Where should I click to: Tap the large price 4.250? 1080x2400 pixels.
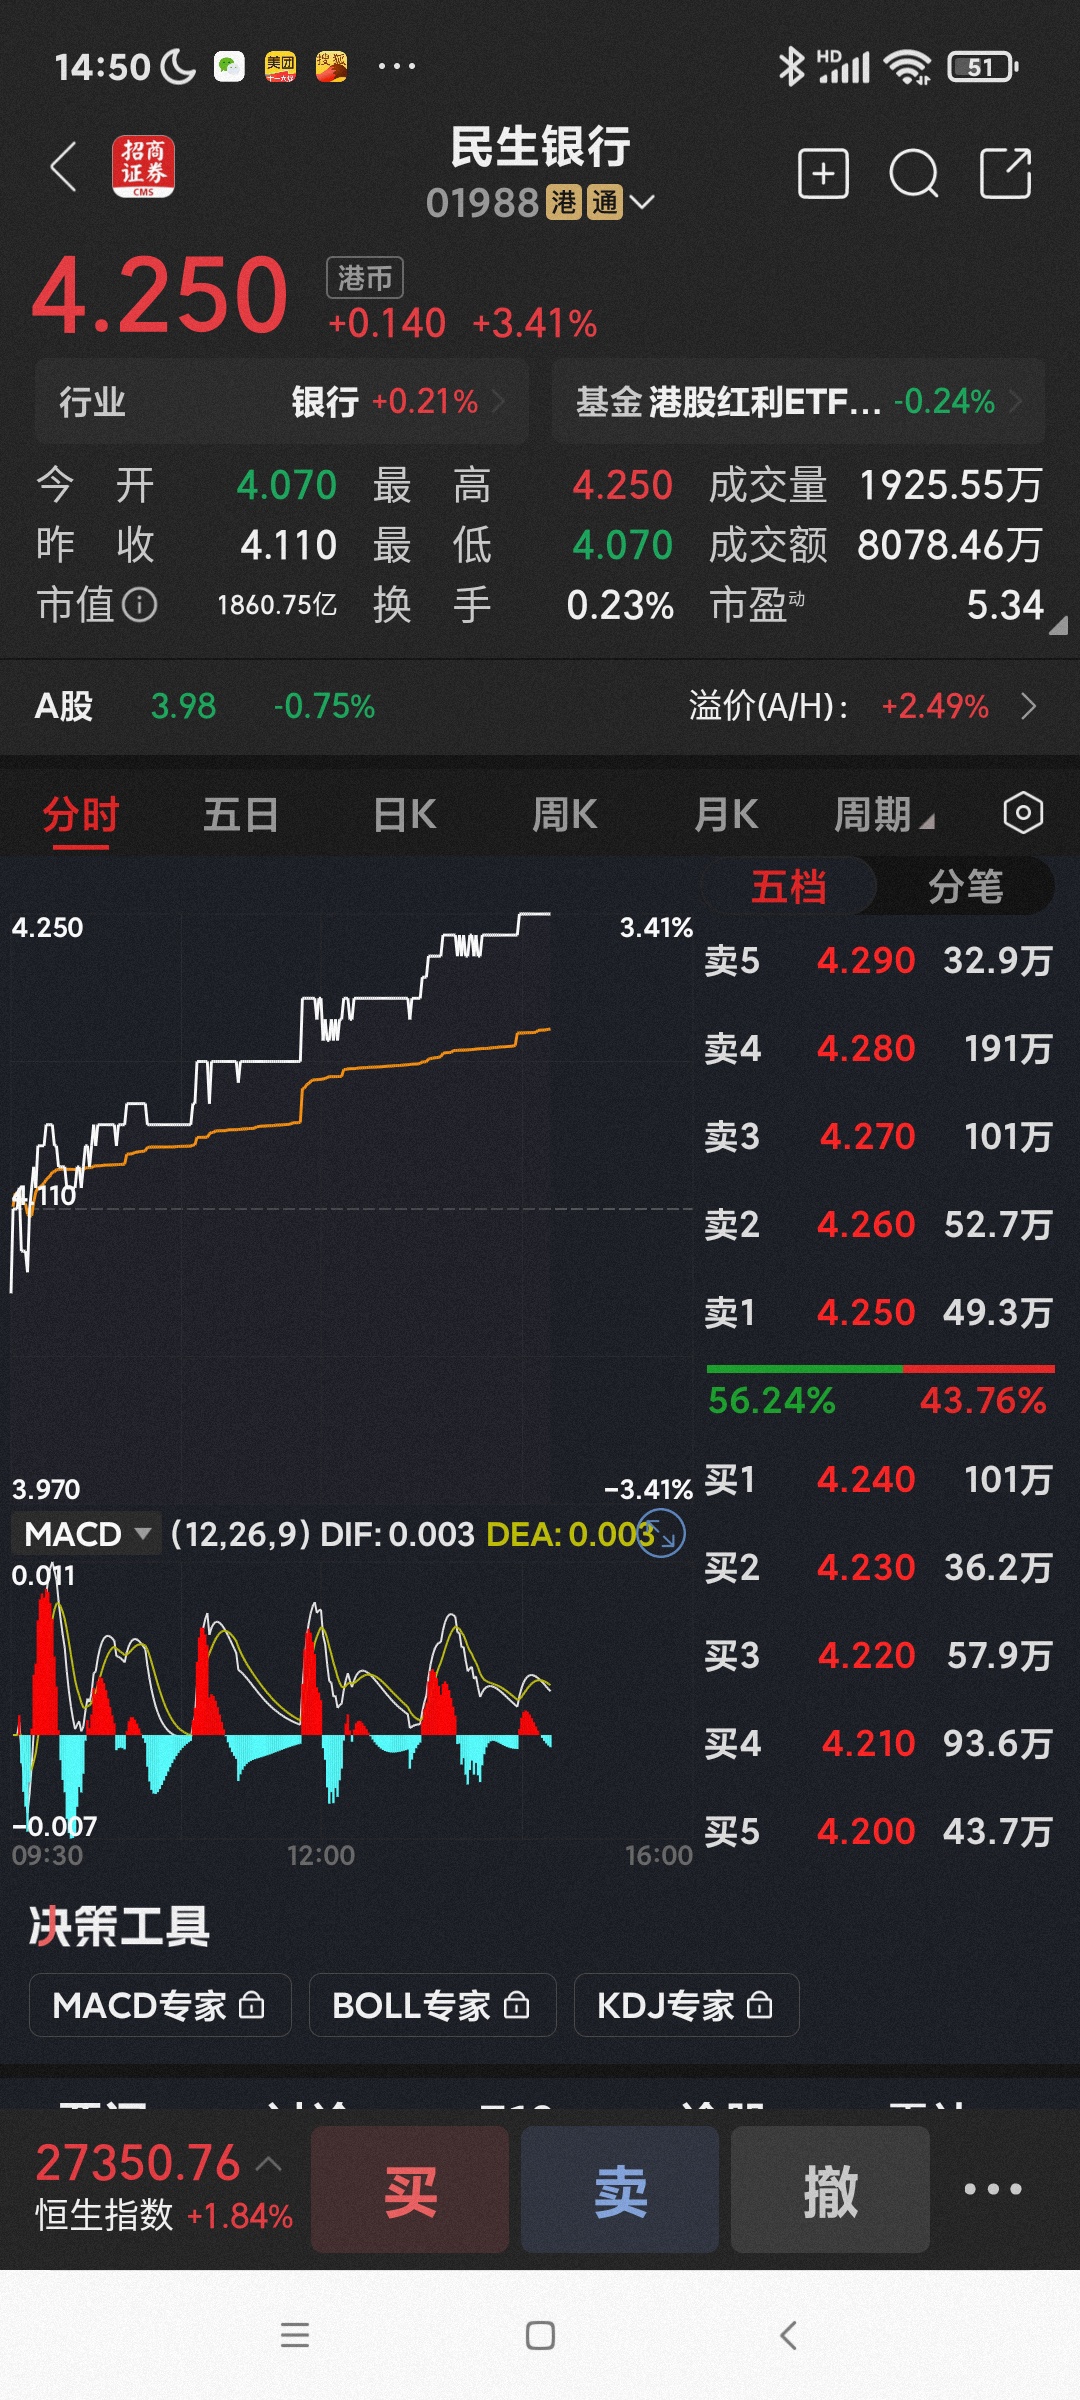point(160,295)
